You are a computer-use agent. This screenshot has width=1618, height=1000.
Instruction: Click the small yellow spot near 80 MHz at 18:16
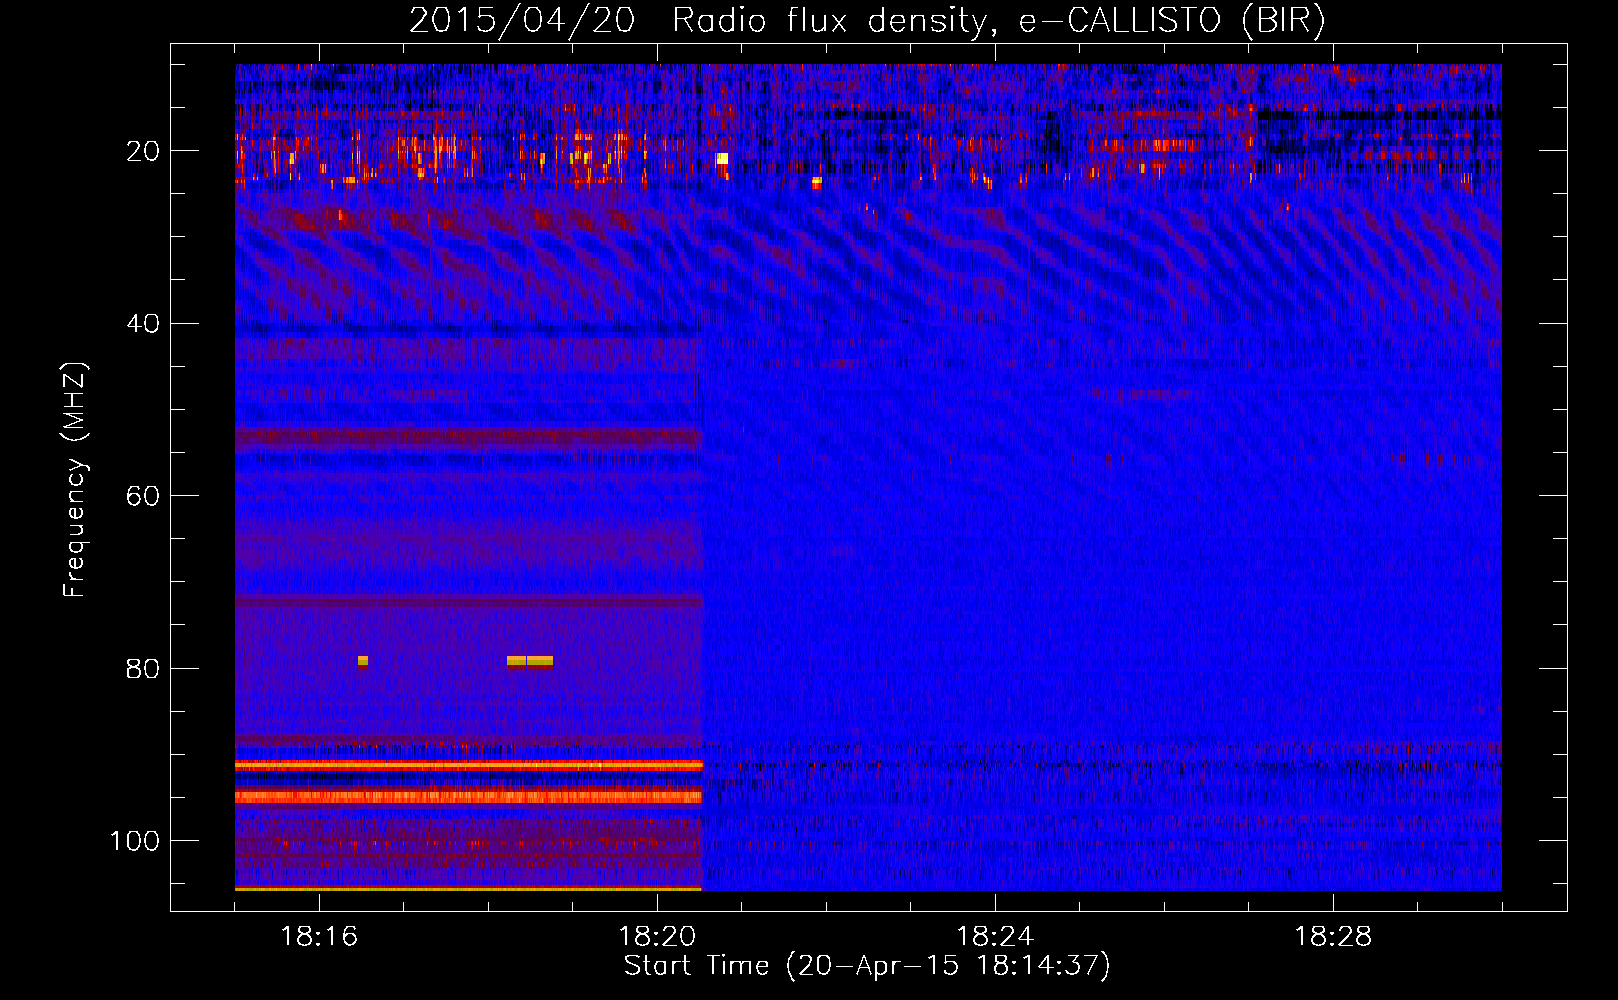point(363,660)
